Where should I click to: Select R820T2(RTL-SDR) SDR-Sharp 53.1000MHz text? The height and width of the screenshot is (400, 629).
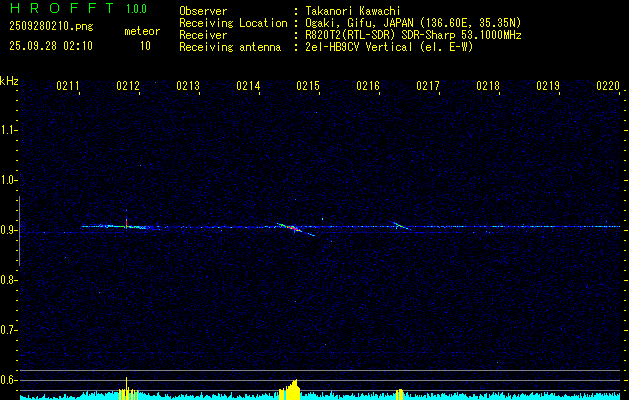[413, 35]
